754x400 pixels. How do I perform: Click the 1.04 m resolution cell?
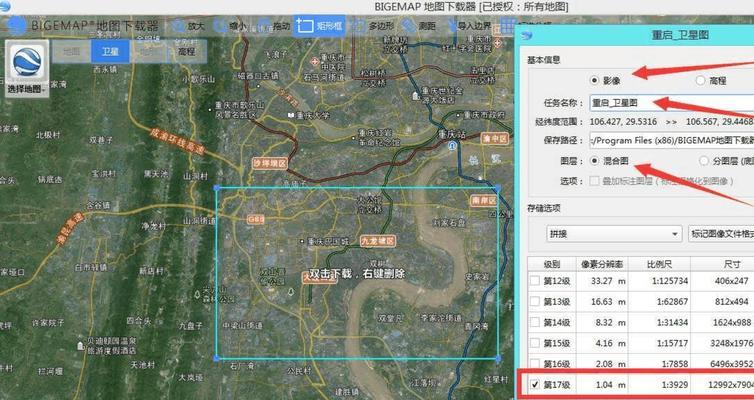click(x=602, y=385)
